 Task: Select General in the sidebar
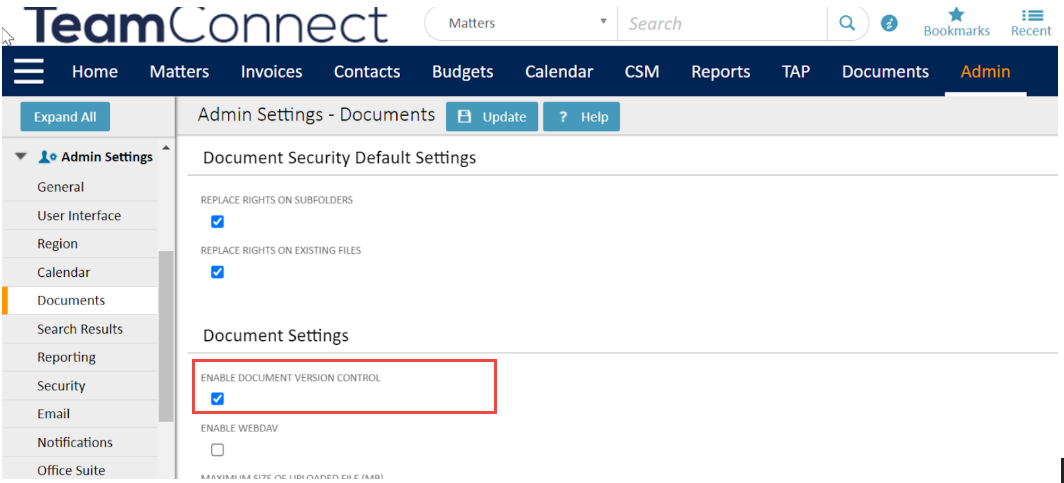point(80,187)
